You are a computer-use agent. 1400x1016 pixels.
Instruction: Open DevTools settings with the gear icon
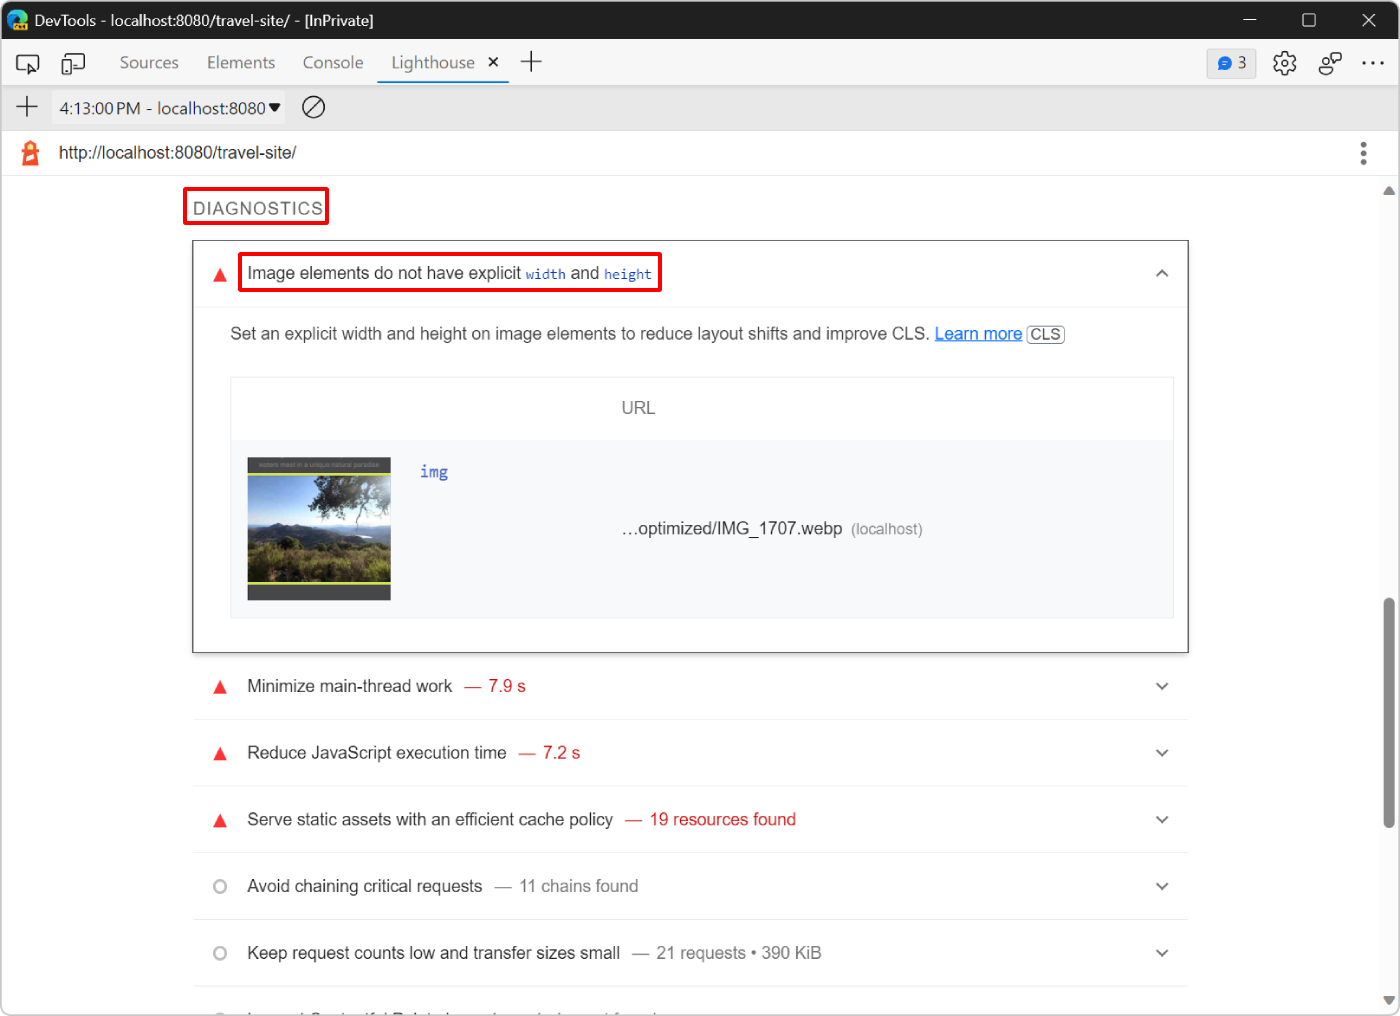pyautogui.click(x=1284, y=62)
